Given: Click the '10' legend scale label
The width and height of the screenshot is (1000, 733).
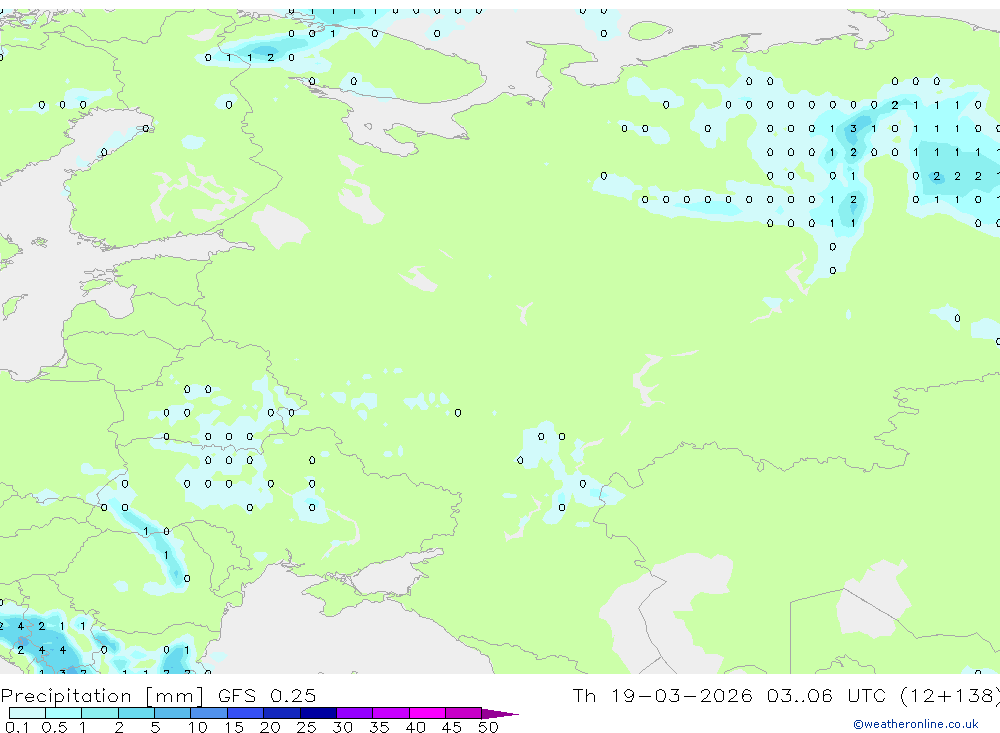Looking at the screenshot, I should [x=198, y=727].
